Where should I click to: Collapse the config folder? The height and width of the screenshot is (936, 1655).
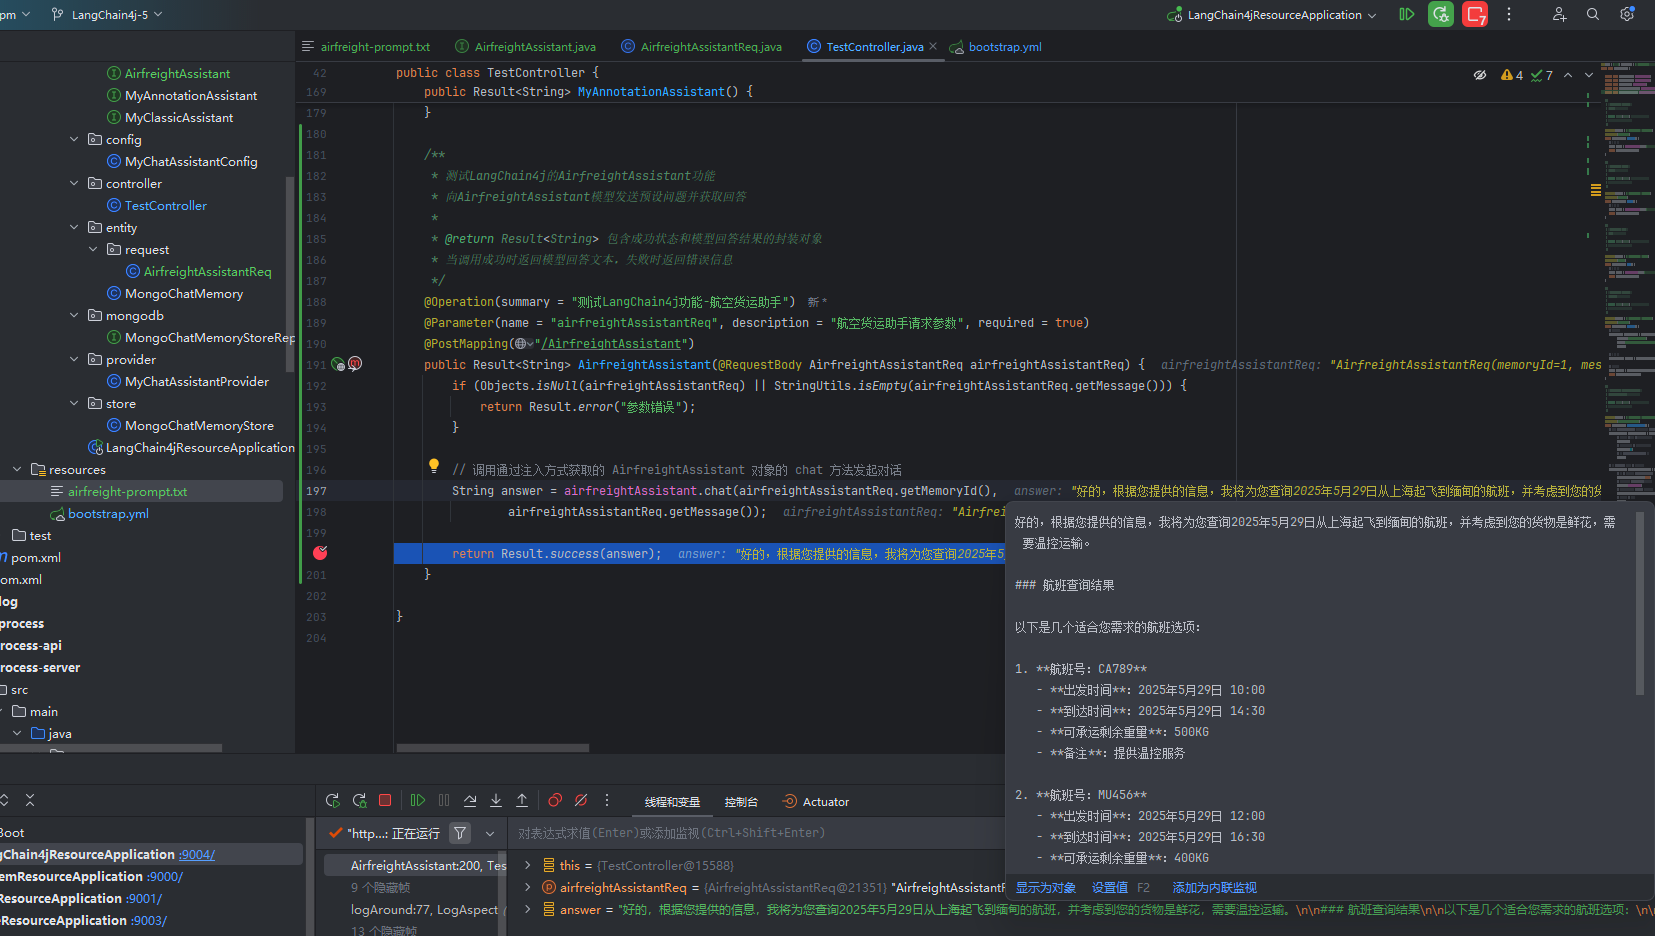pos(74,139)
